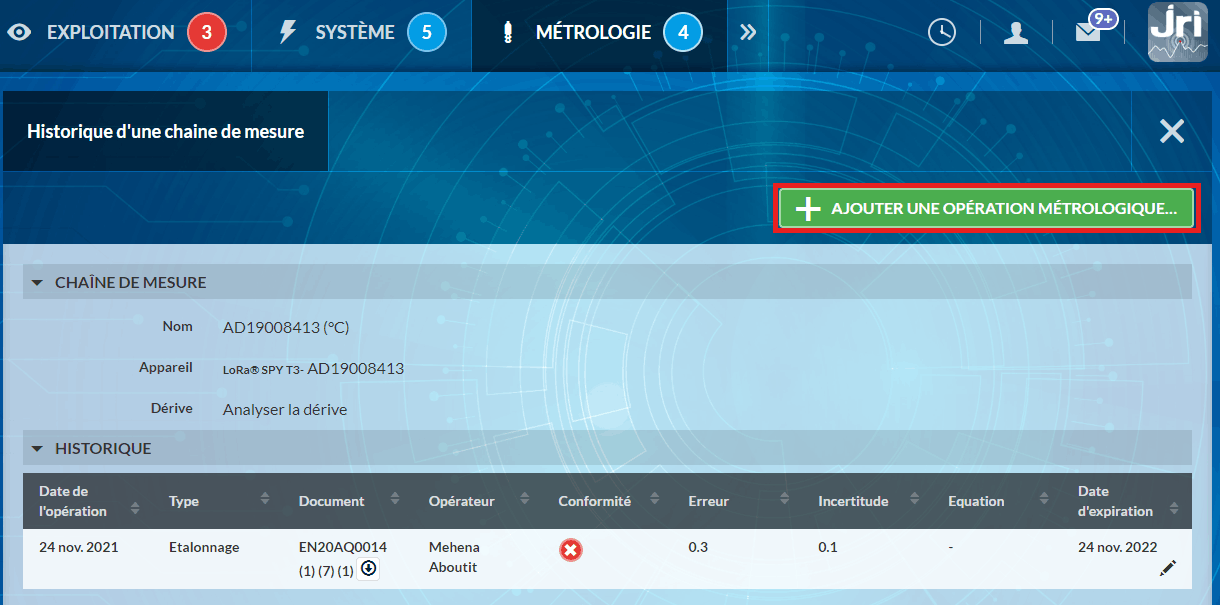Screen dimensions: 1220x605
Task: Click the Etalonnage type cell
Action: pos(204,547)
